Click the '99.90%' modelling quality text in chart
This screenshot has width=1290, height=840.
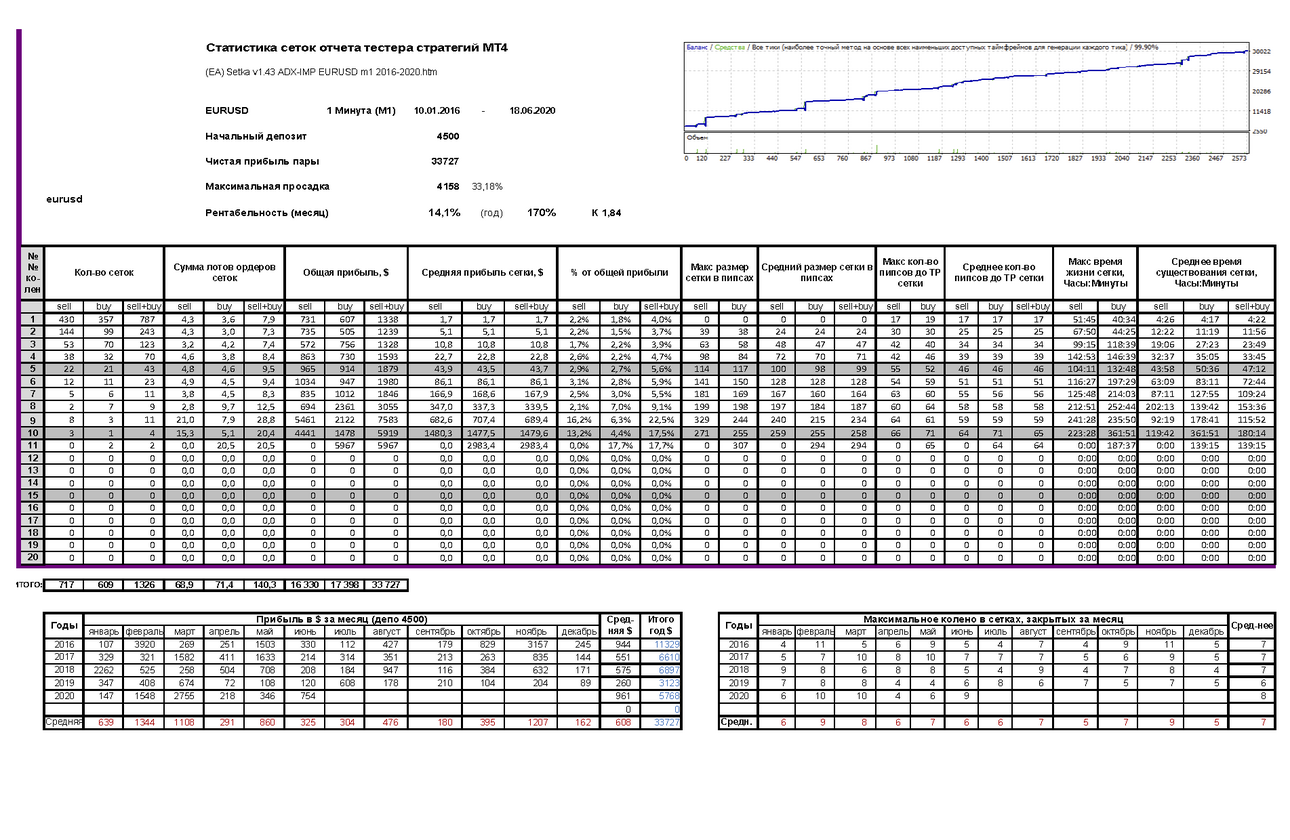coord(1145,47)
